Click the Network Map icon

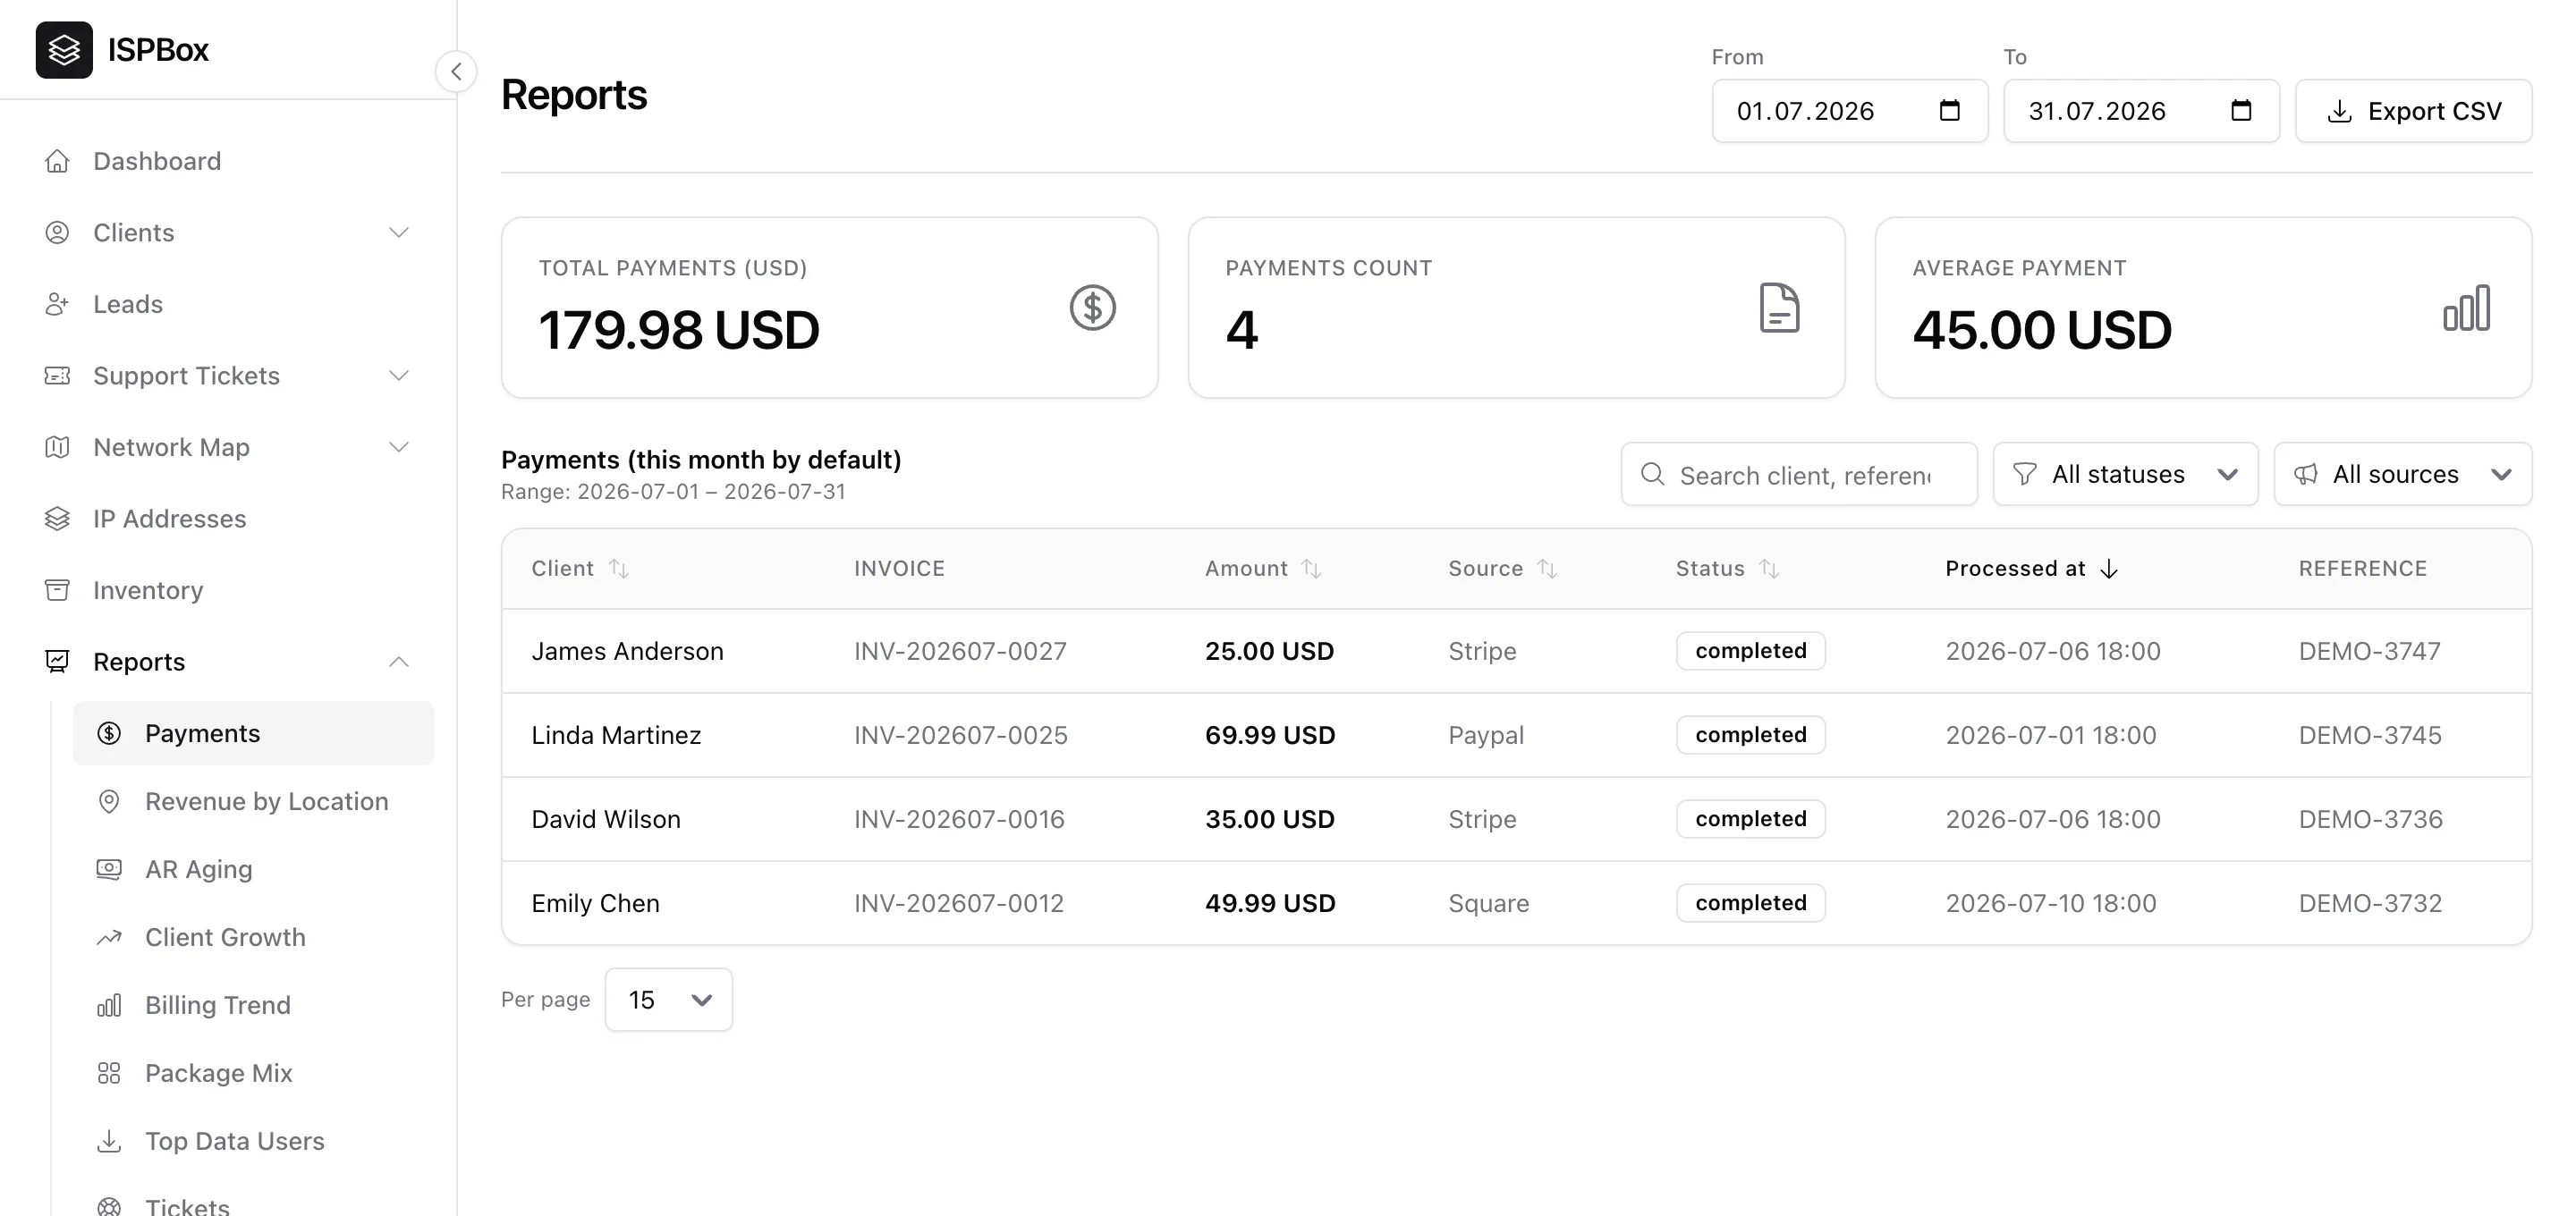tap(57, 447)
